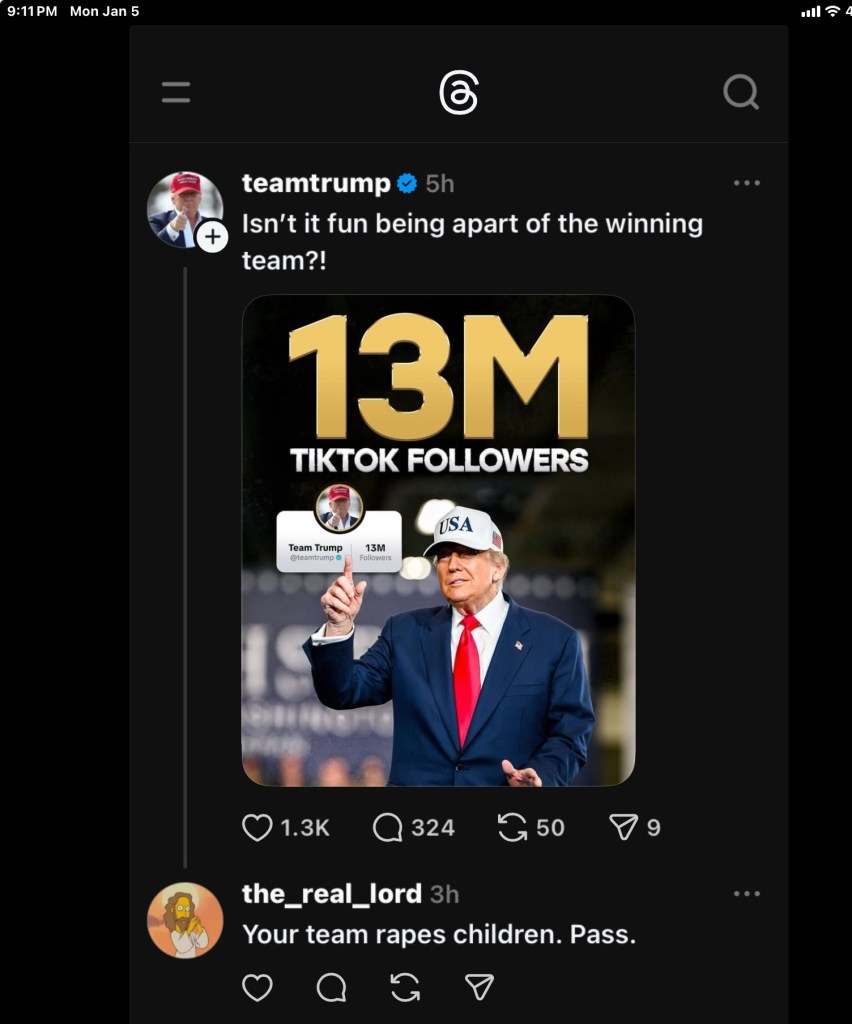Like the teamtrump post with heart

pyautogui.click(x=258, y=828)
